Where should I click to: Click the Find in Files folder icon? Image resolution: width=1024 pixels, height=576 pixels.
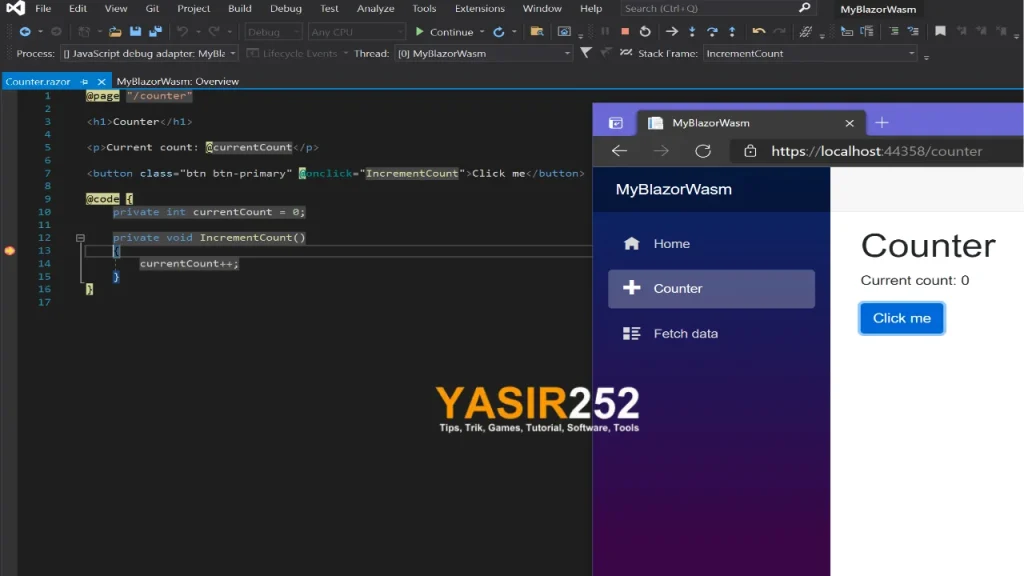(537, 31)
